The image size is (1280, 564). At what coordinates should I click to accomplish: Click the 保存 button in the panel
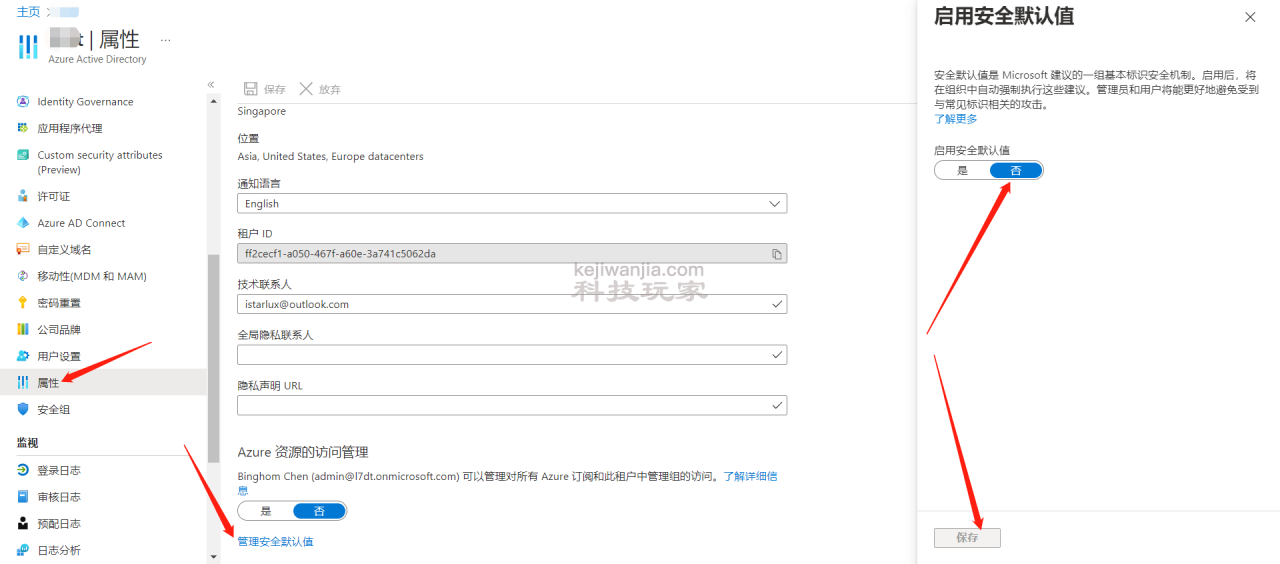click(x=967, y=537)
